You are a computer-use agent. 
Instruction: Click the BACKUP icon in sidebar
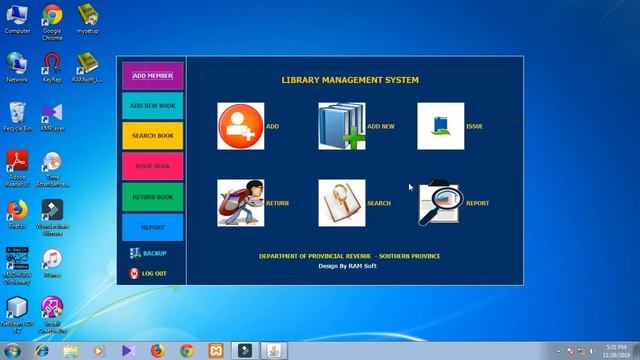(135, 253)
